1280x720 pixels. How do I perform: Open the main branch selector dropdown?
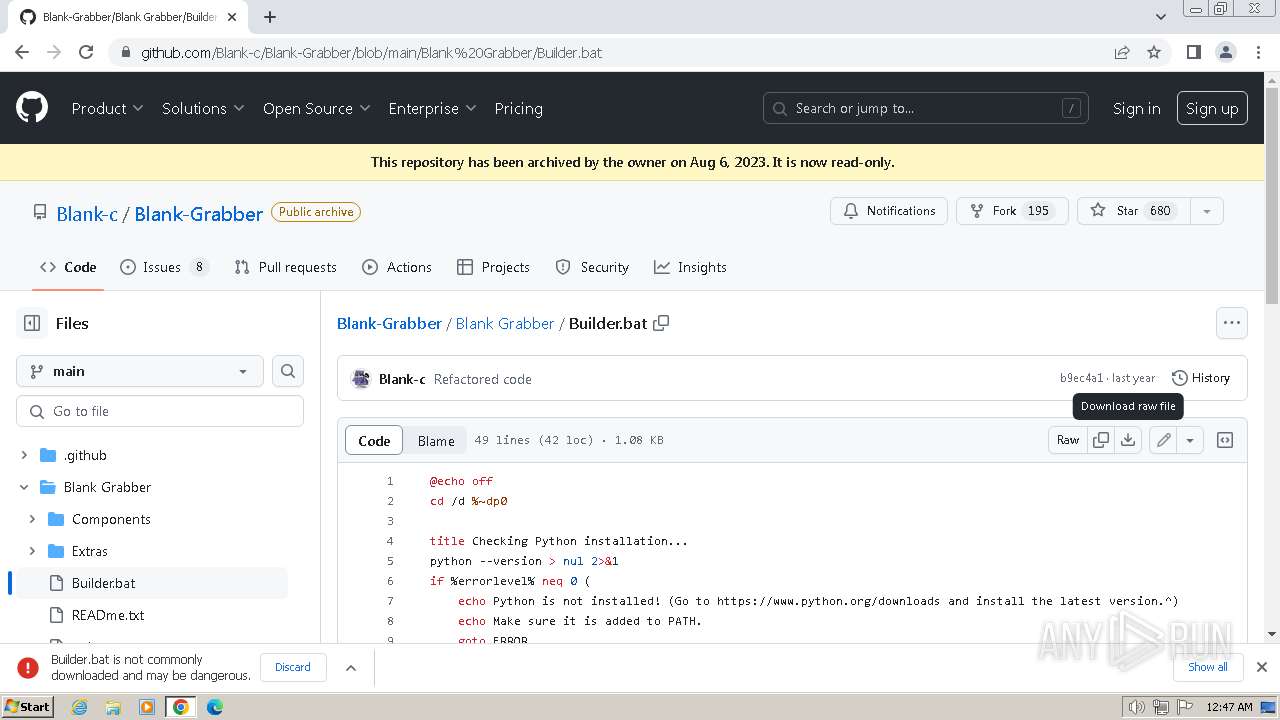pos(140,371)
